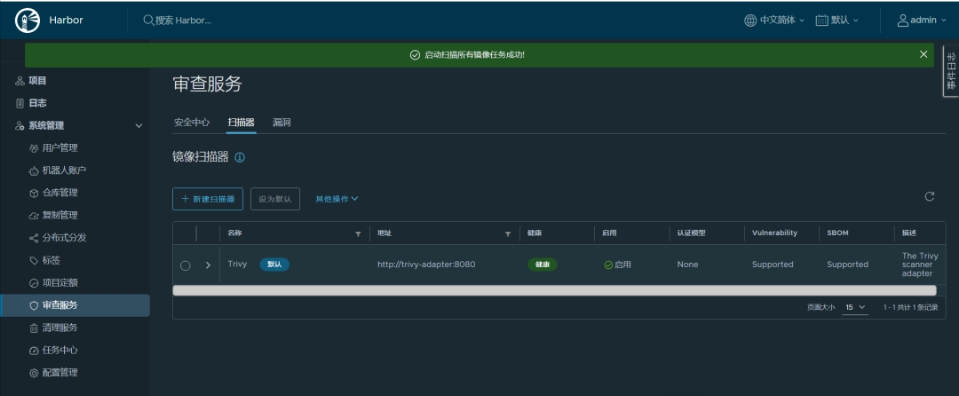The width and height of the screenshot is (959, 396).
Task: Click the info icon beside 镜像扫描器
Action: click(x=240, y=158)
